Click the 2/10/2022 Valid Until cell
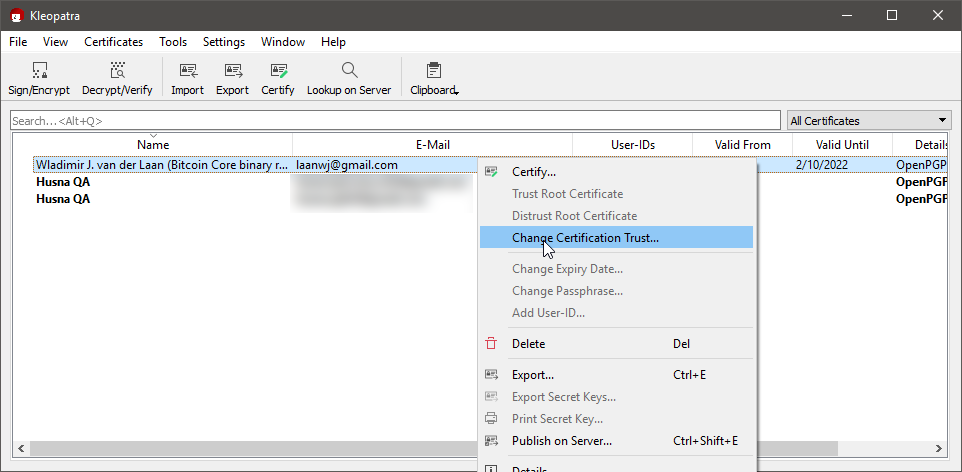This screenshot has height=472, width=962. click(822, 164)
